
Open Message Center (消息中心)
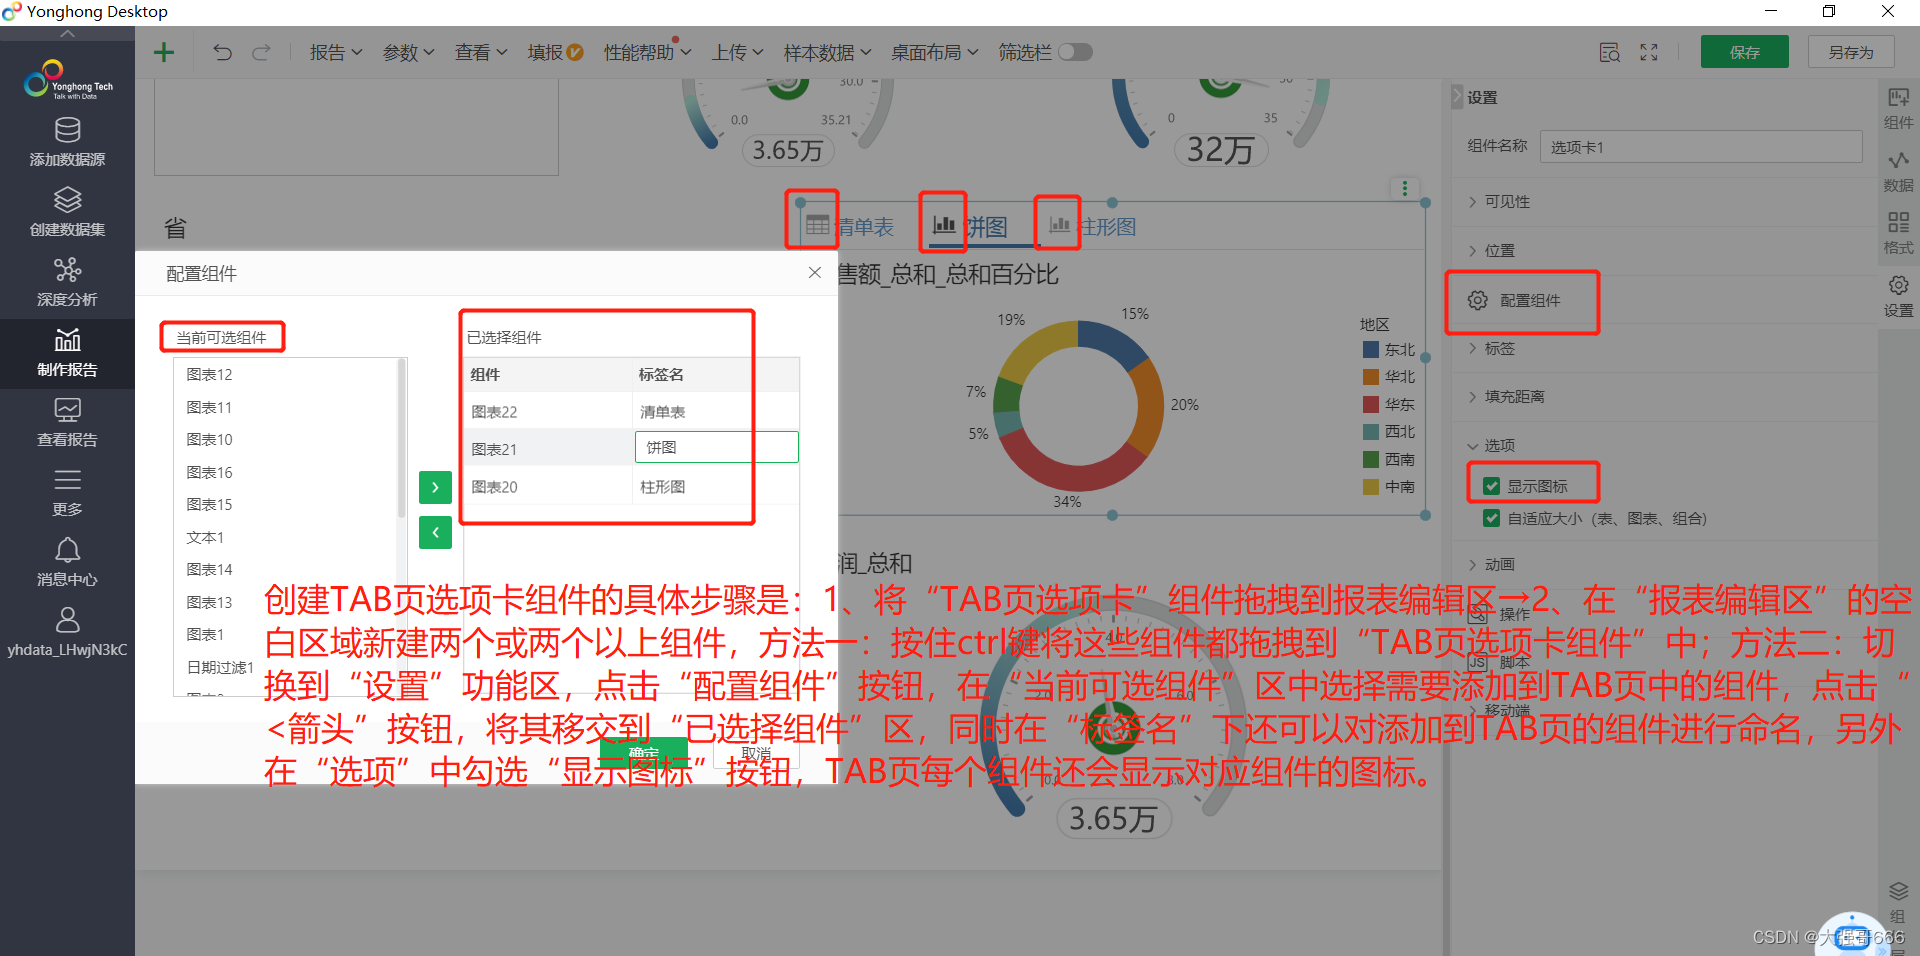point(67,563)
